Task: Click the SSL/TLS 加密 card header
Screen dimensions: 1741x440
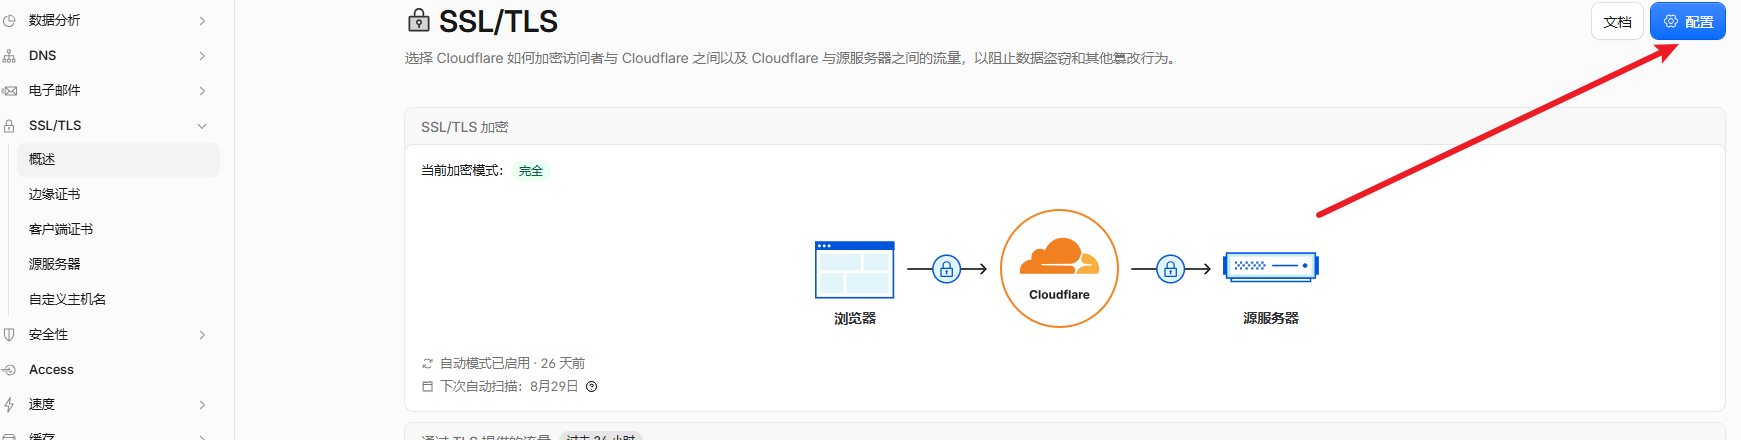Action: (x=1065, y=127)
